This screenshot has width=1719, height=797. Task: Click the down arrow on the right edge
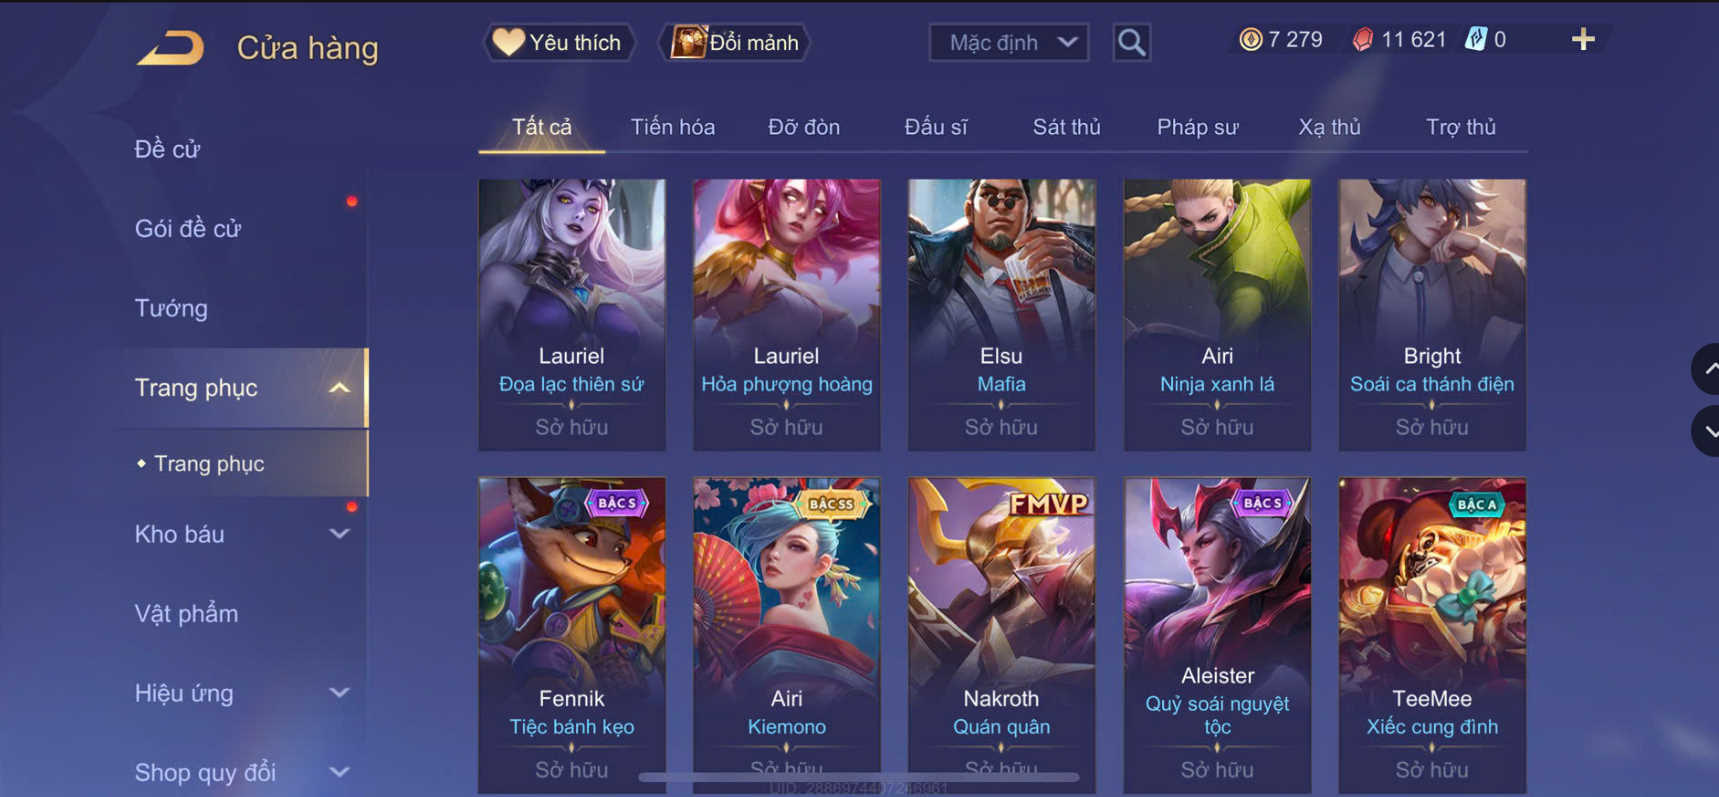click(1707, 431)
